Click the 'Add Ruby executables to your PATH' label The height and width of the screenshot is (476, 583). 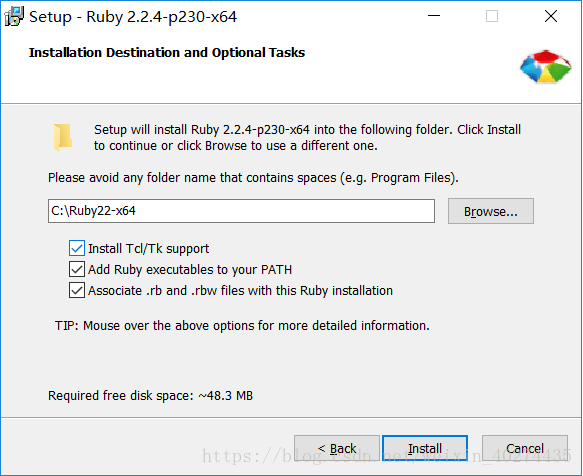coord(190,270)
